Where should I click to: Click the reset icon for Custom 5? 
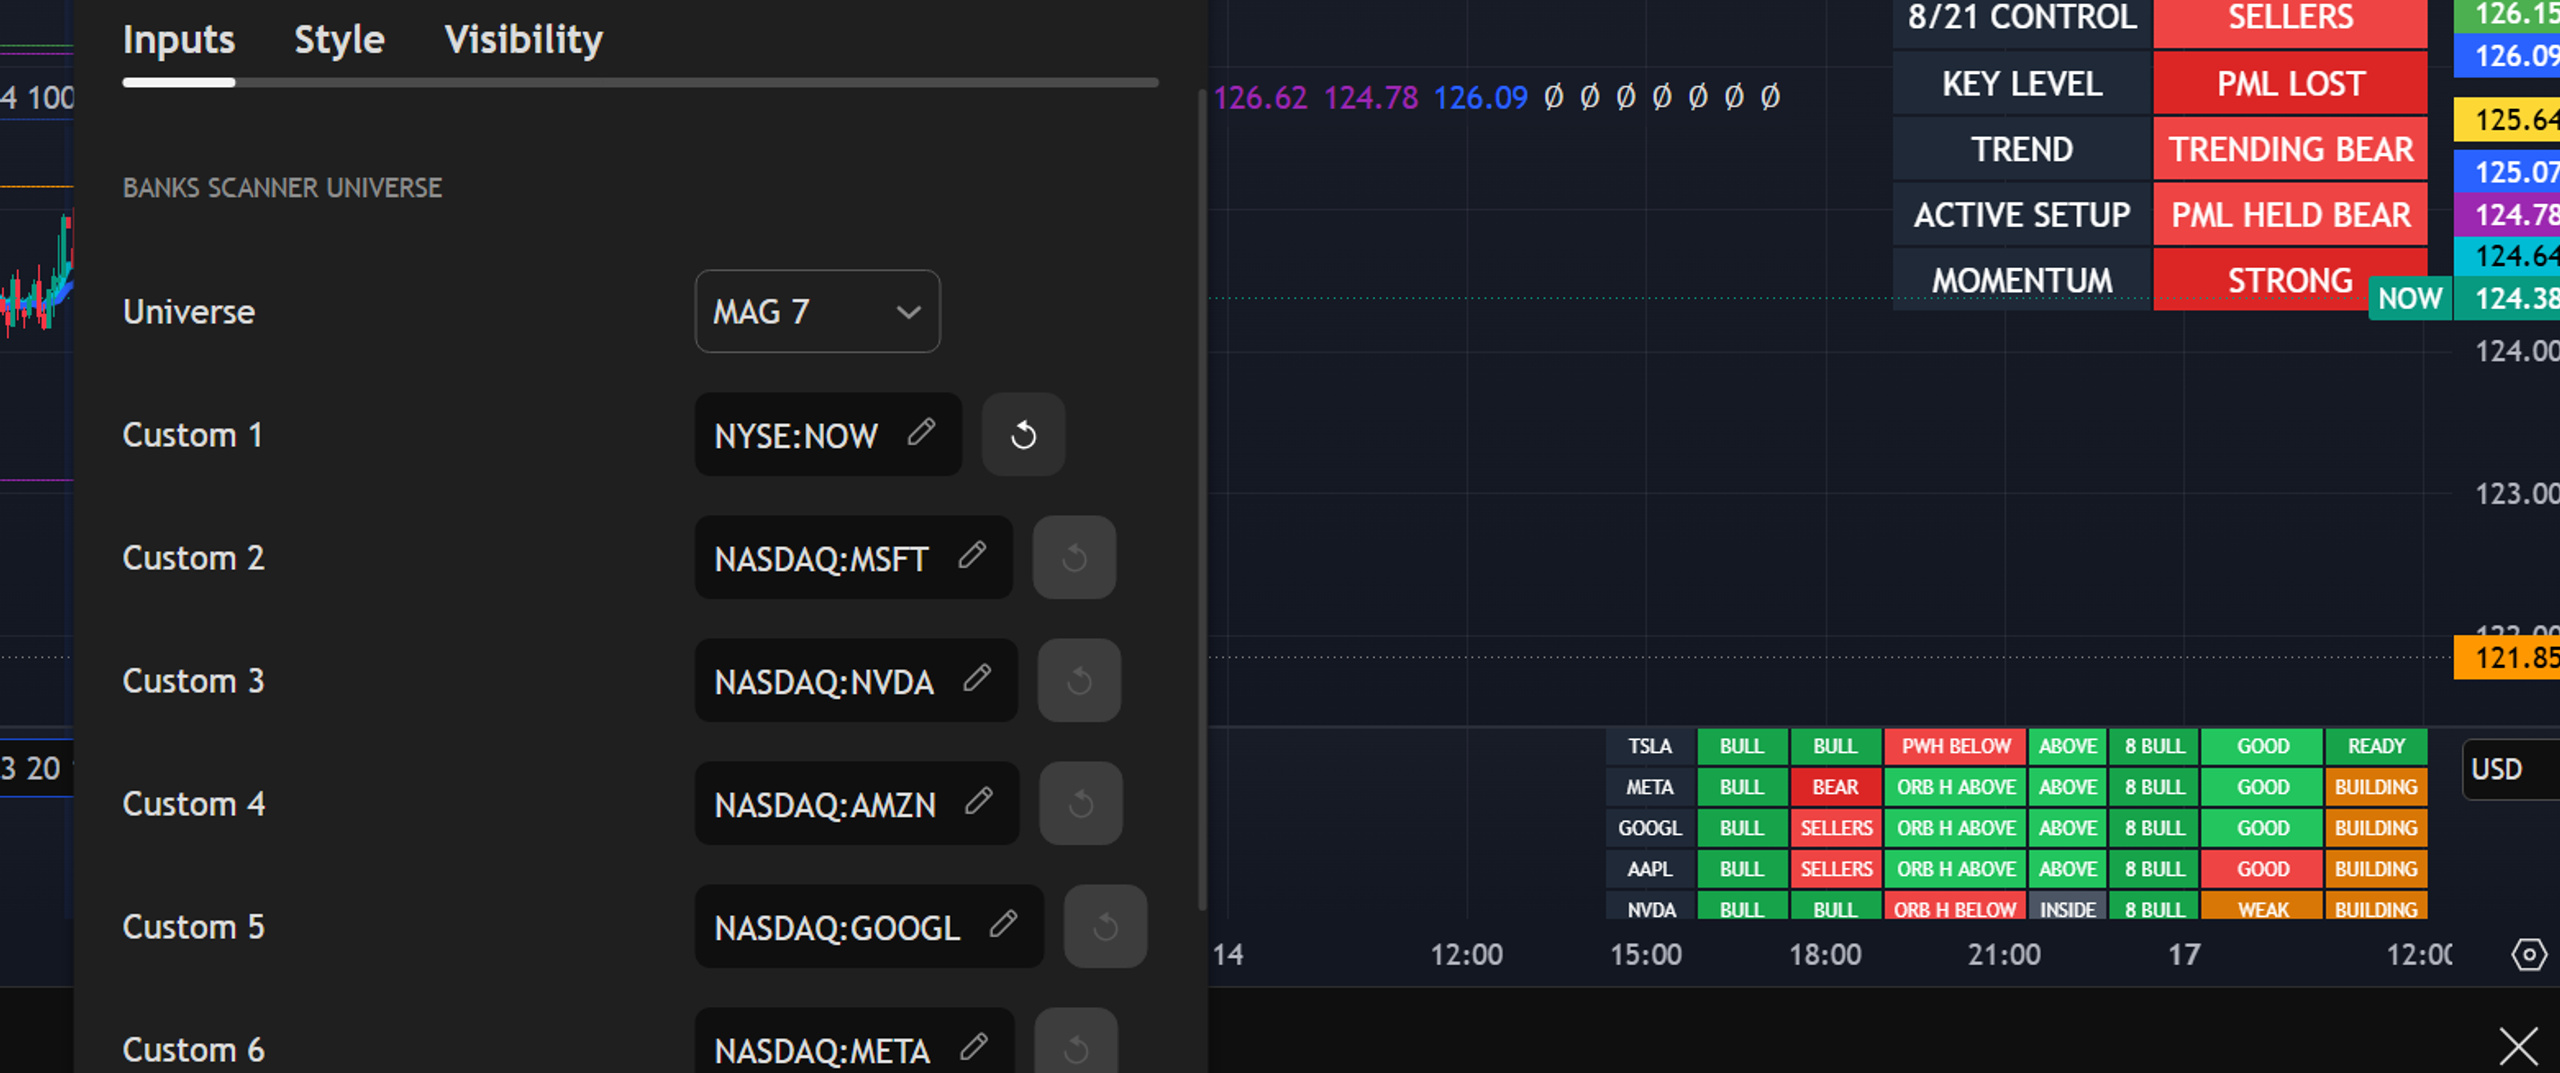pyautogui.click(x=1105, y=927)
